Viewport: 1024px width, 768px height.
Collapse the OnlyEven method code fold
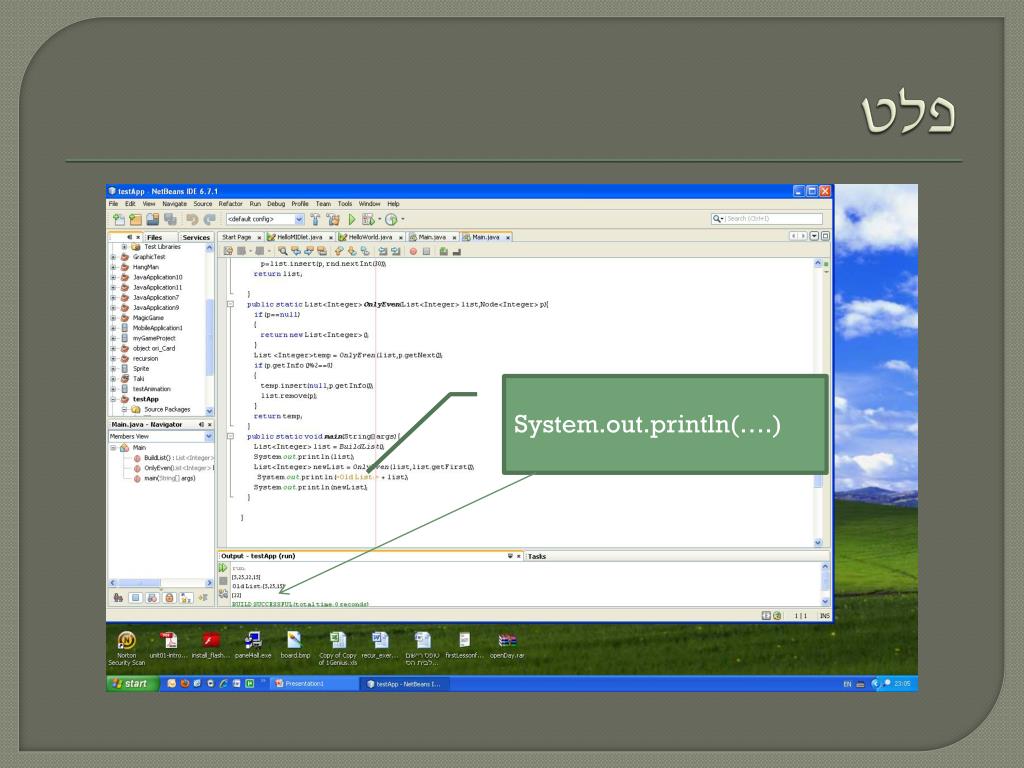231,304
